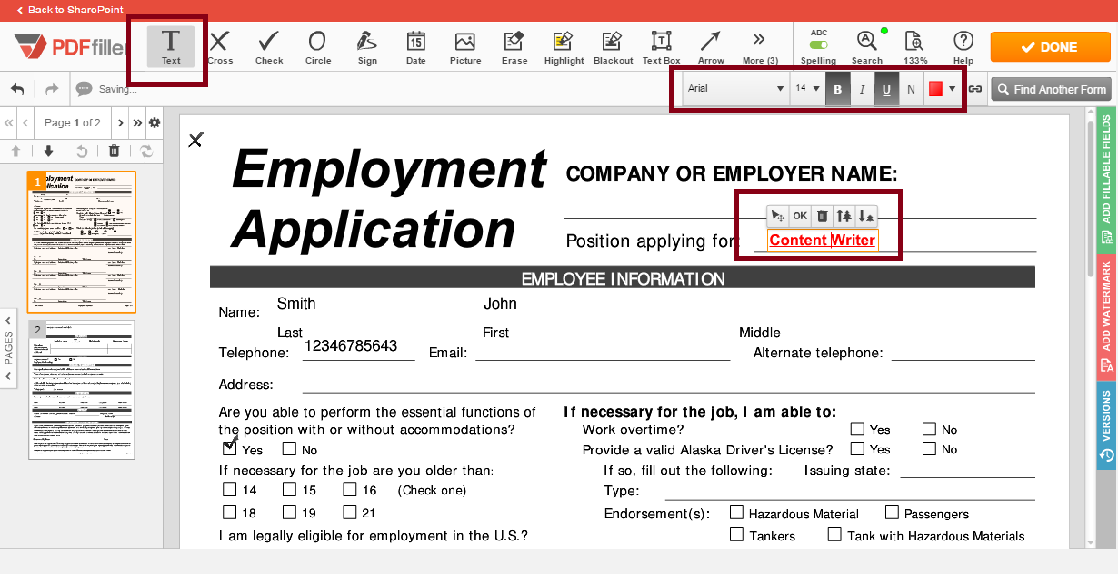1118x574 pixels.
Task: Go to the previous page
Action: pyautogui.click(x=26, y=123)
